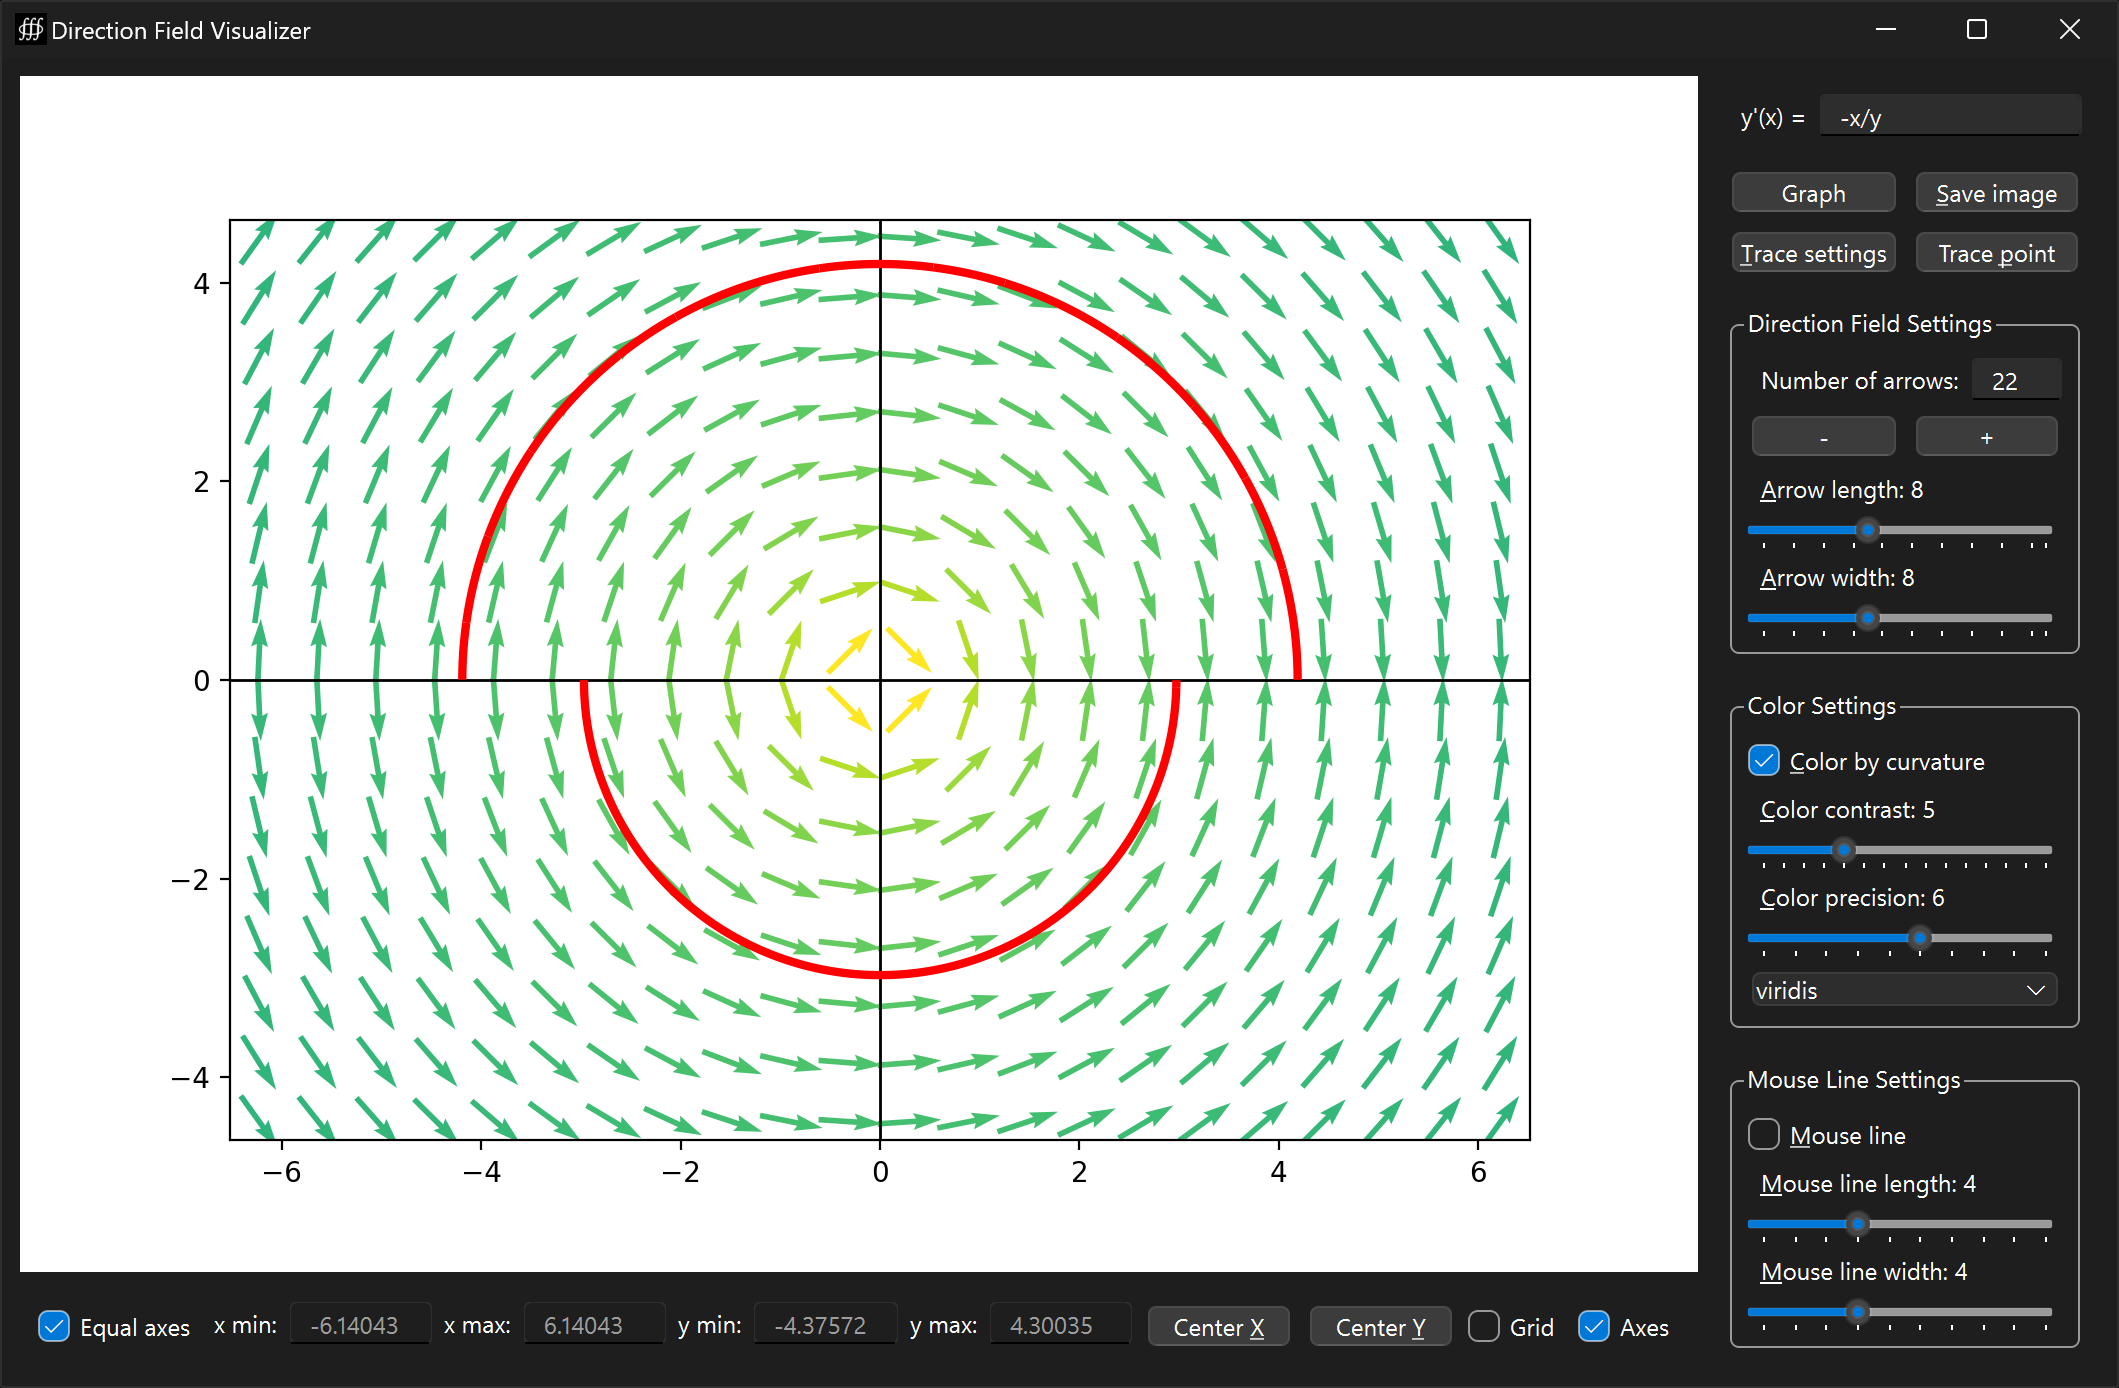Click the x min value field
The height and width of the screenshot is (1388, 2119).
[x=360, y=1325]
